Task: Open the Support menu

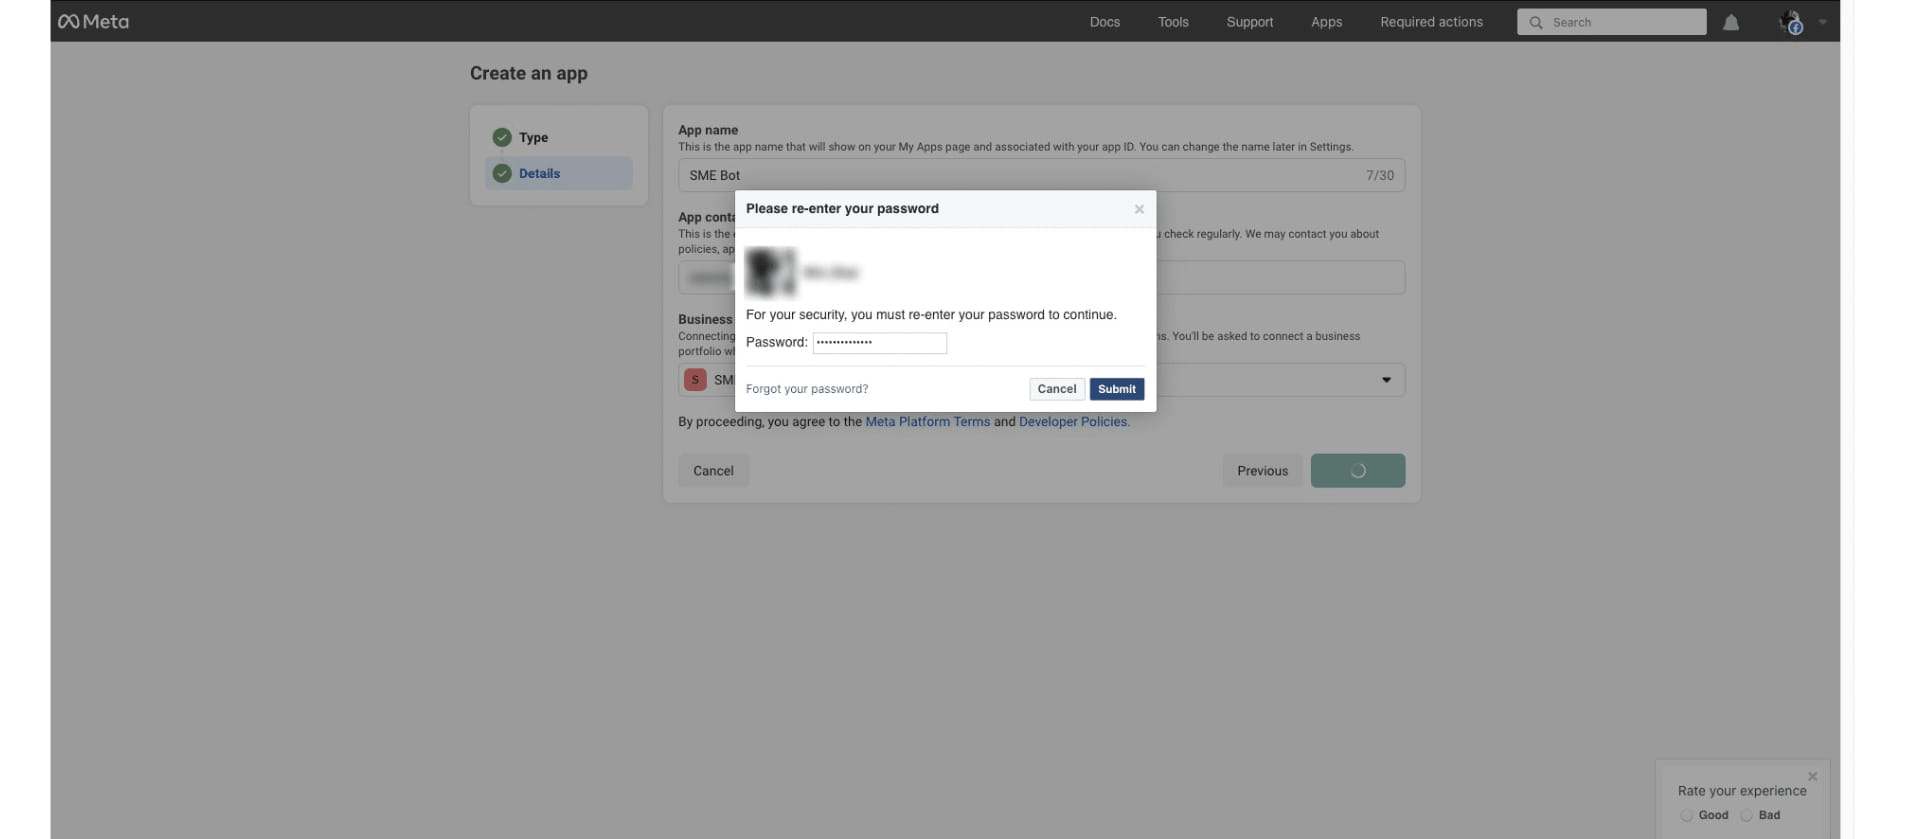Action: [1249, 22]
